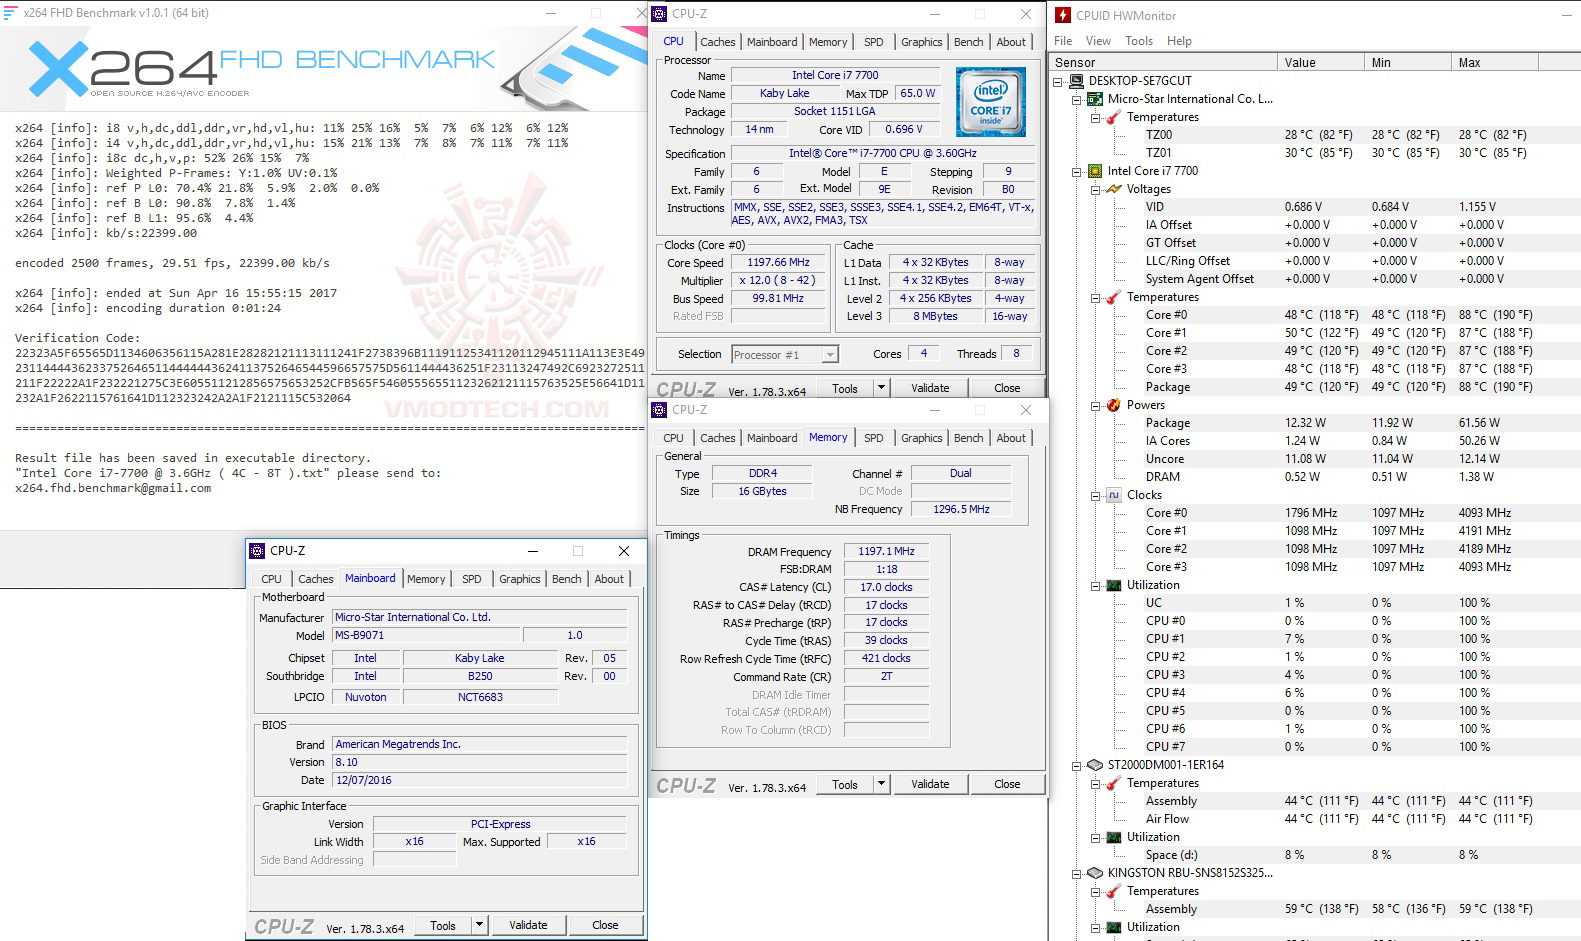Click the 421 clocks tRFC value

pyautogui.click(x=886, y=658)
